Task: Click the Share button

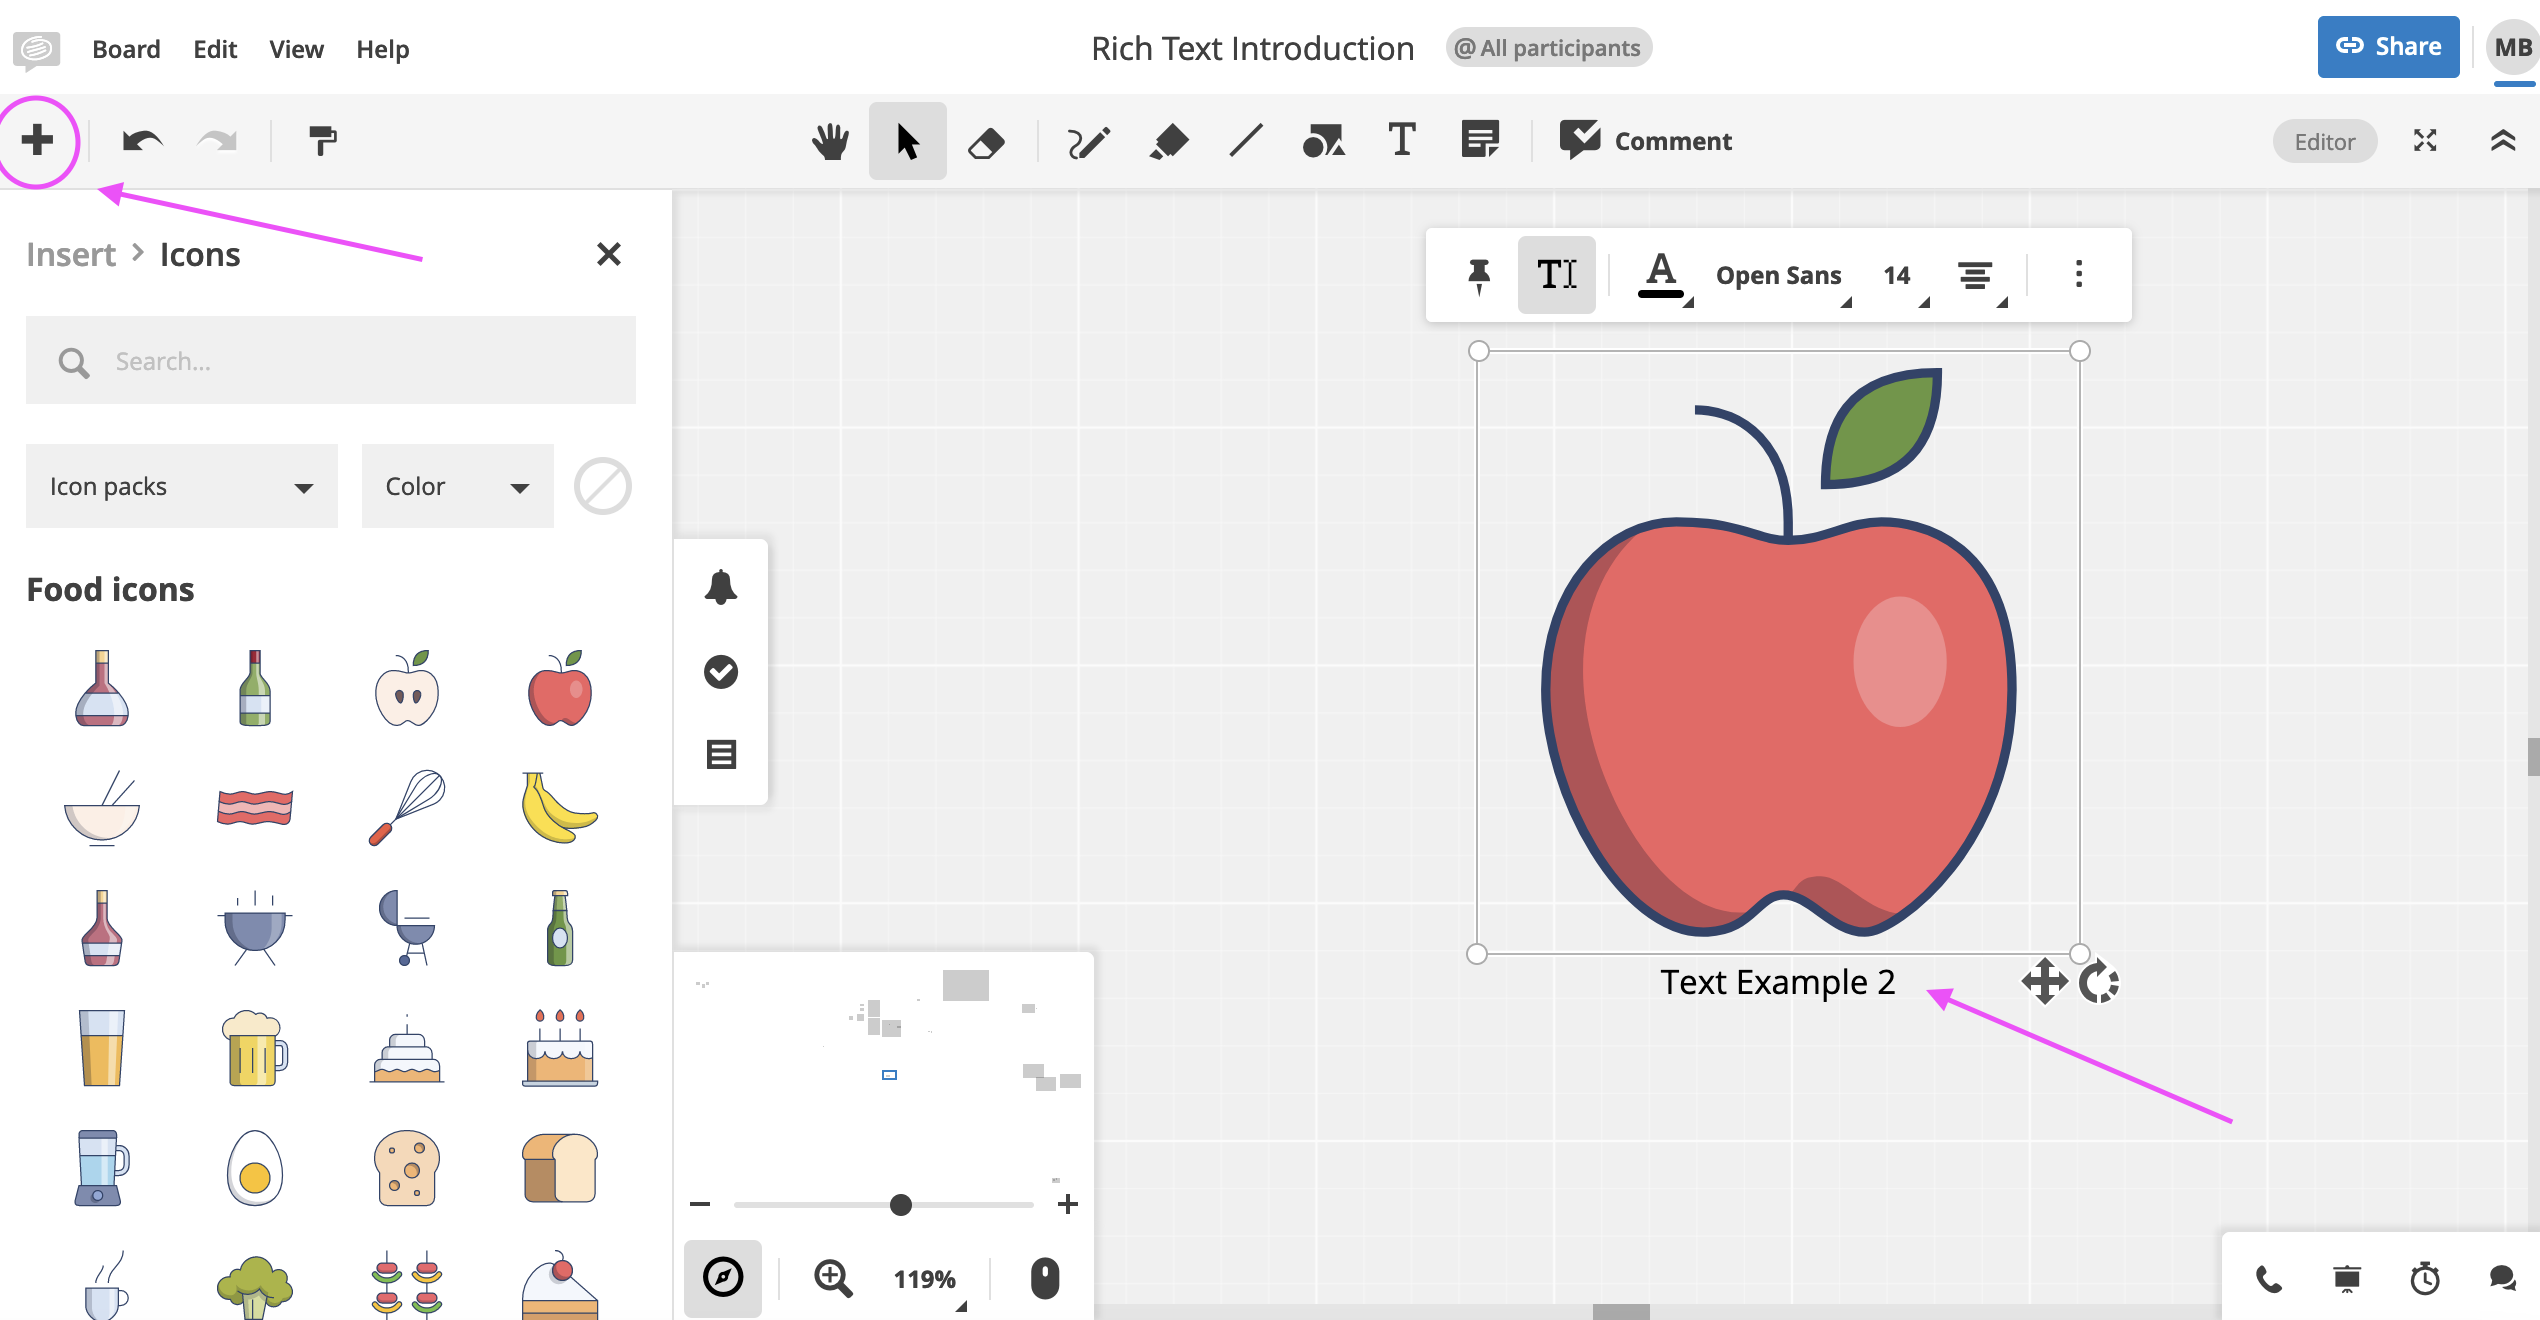Action: point(2388,46)
